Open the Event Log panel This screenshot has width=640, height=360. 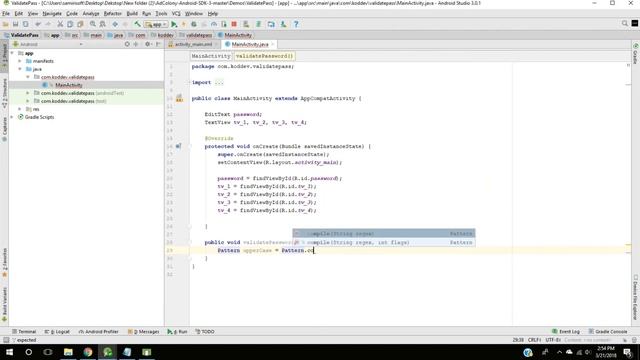click(x=566, y=331)
